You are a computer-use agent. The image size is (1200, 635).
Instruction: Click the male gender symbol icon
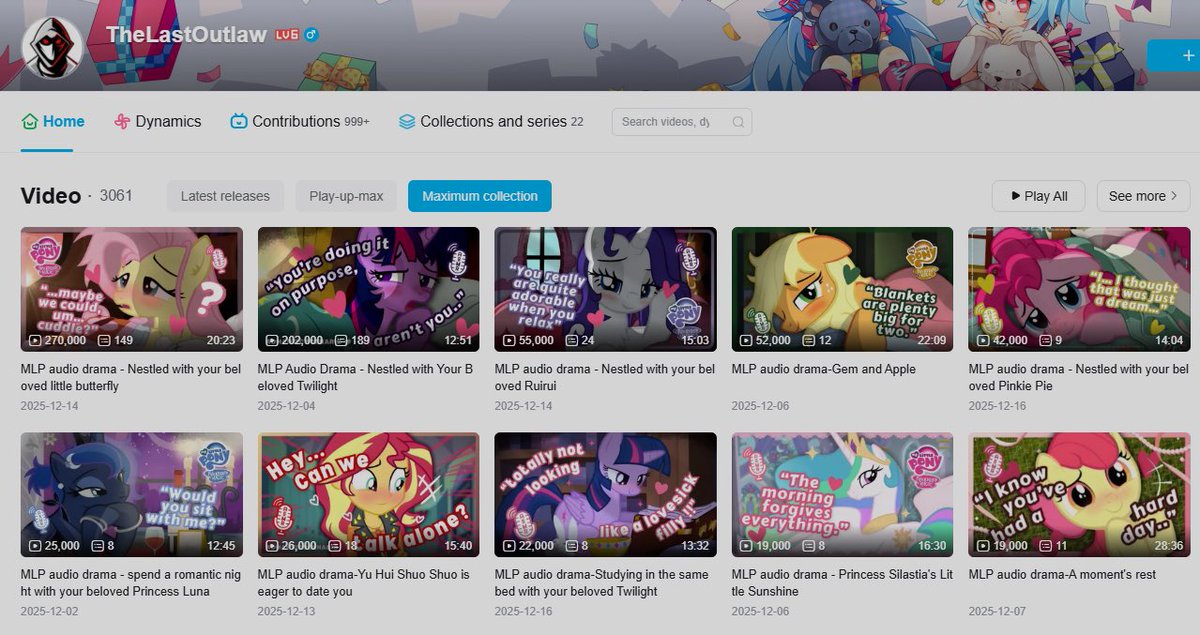tap(311, 35)
